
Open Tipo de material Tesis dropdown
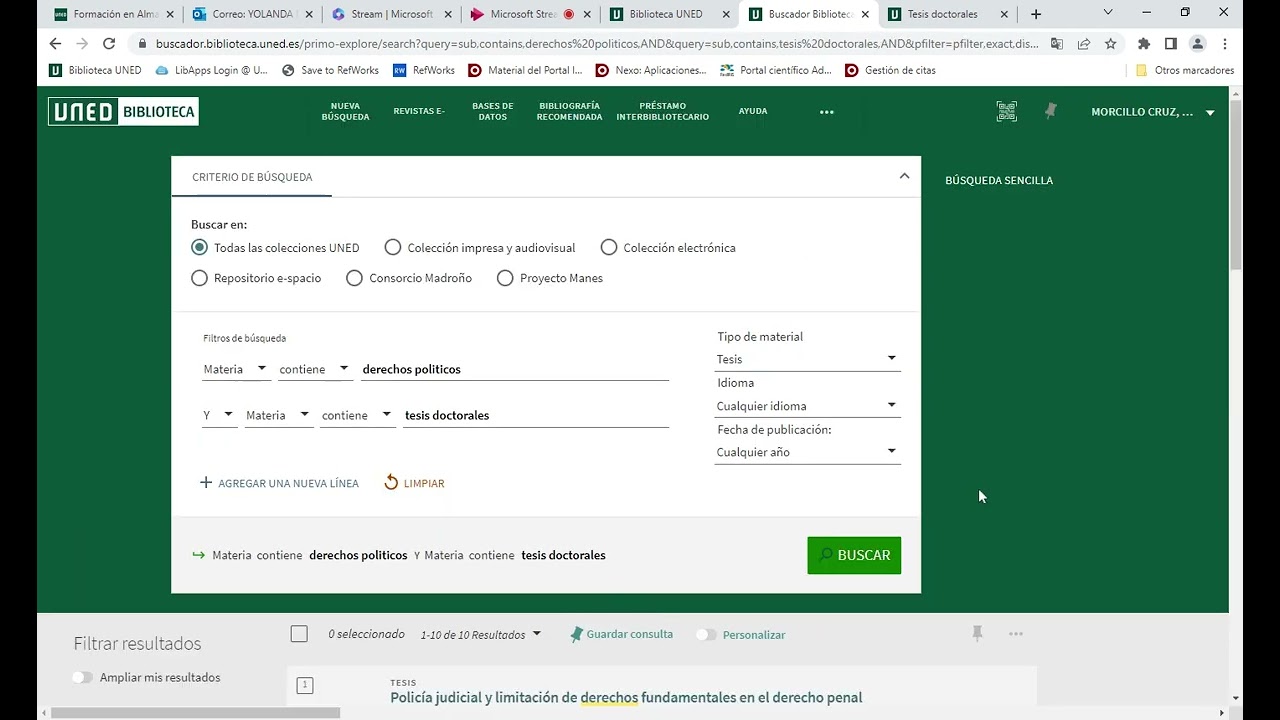click(807, 359)
